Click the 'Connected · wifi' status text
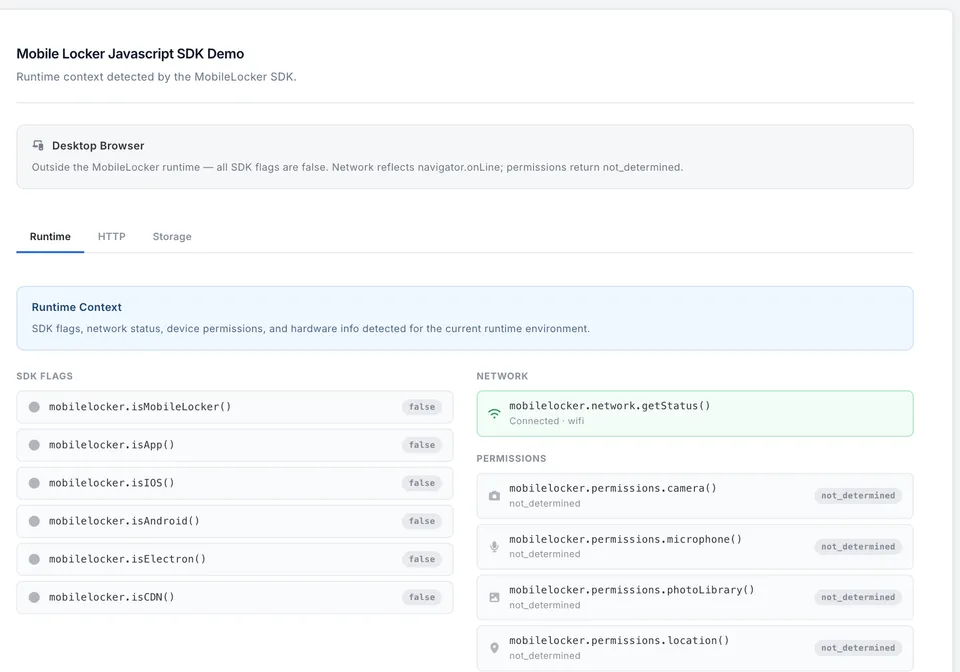This screenshot has width=960, height=672. (547, 421)
